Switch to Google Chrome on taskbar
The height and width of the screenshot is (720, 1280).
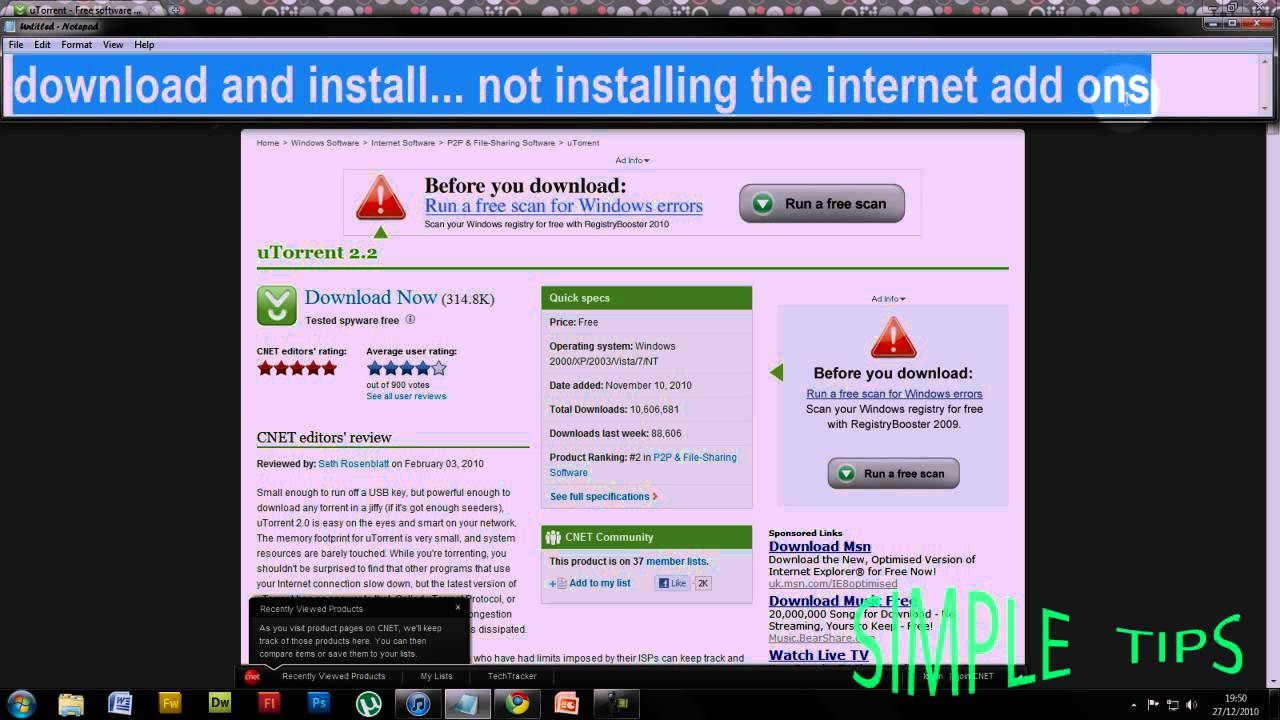click(517, 704)
